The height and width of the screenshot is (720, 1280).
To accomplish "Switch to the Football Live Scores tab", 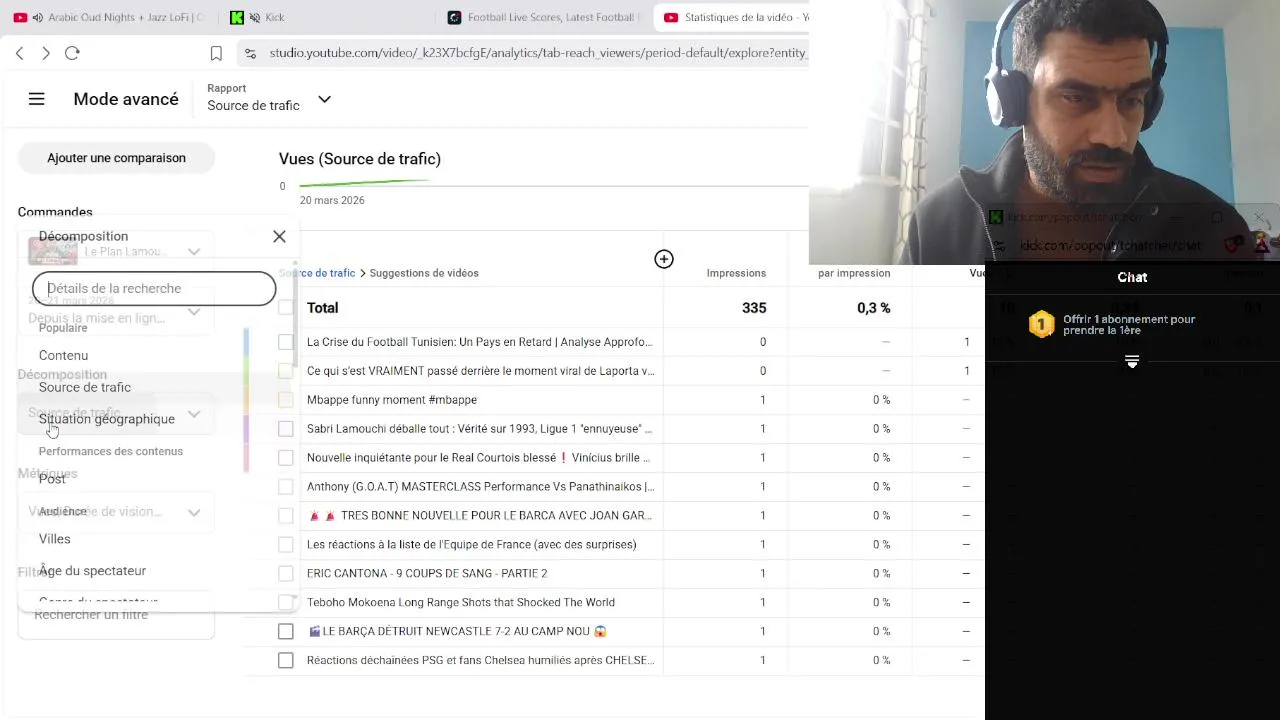I will click(x=543, y=17).
